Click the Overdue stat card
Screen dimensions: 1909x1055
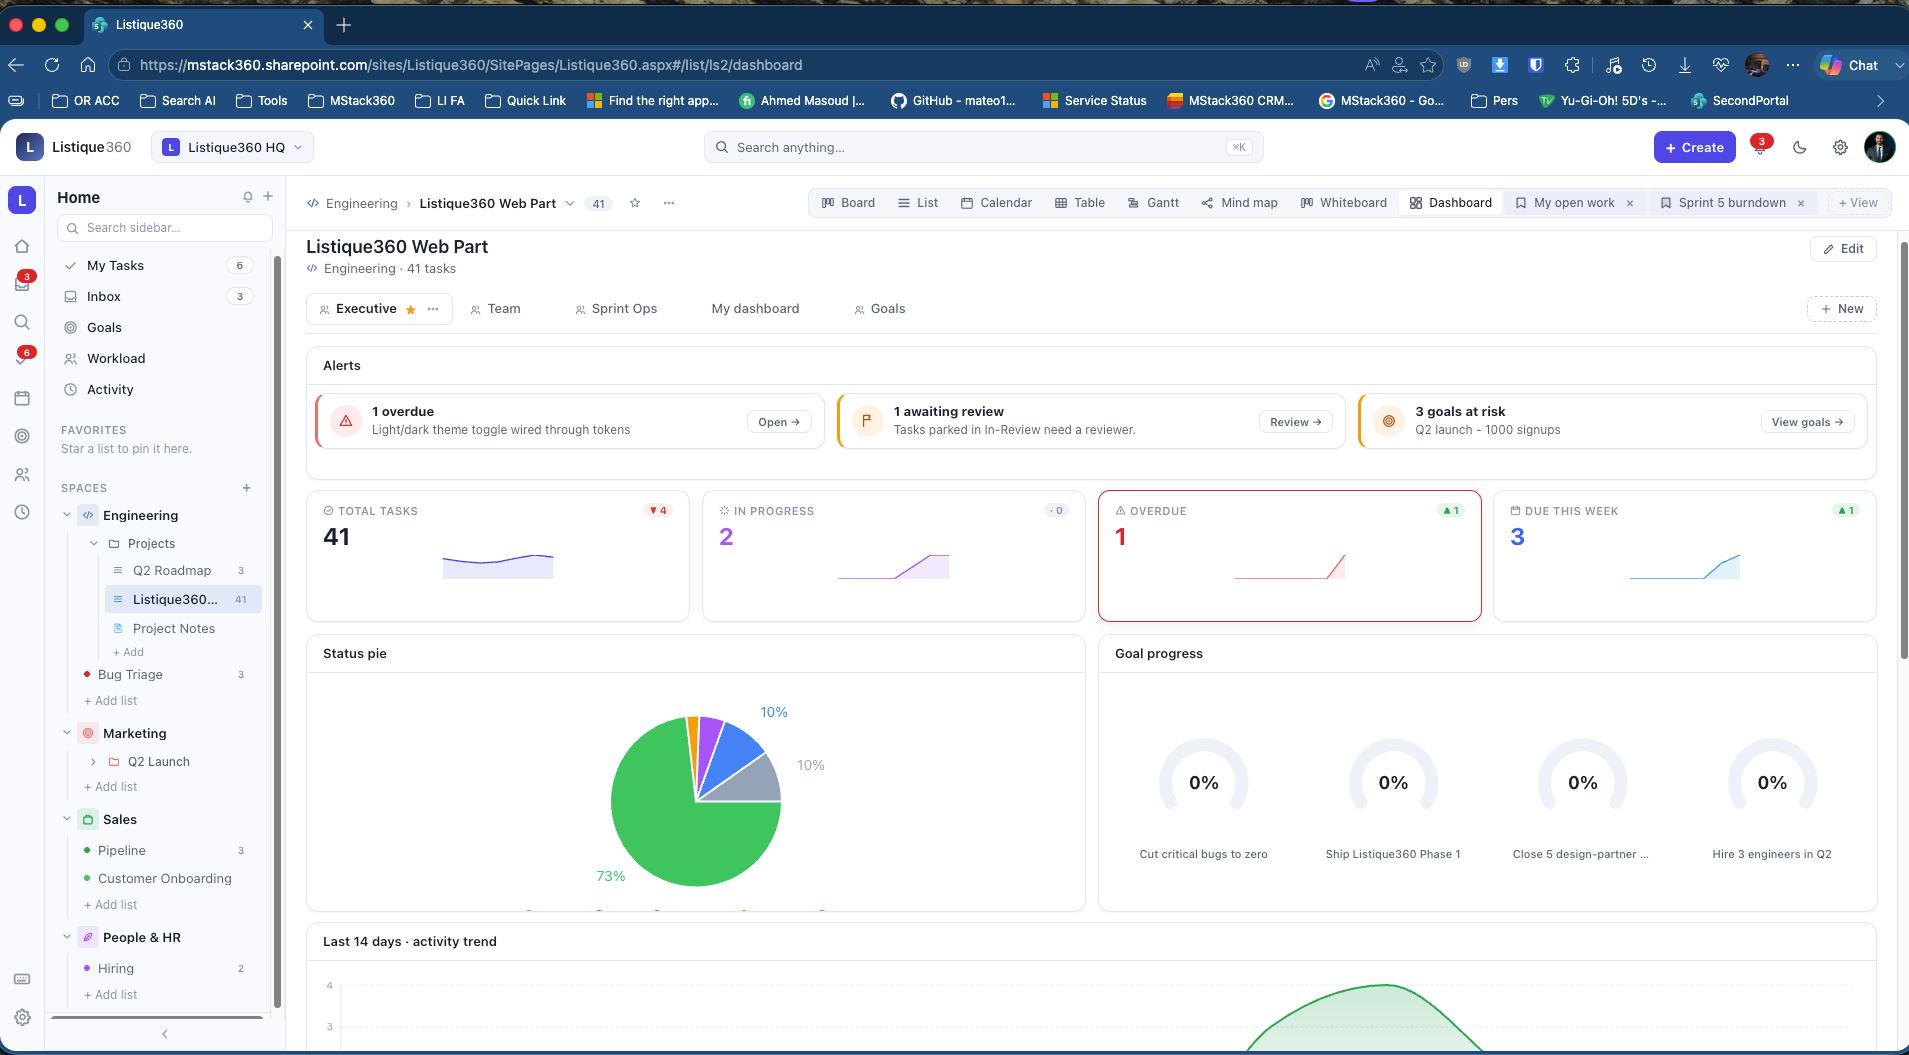click(x=1289, y=556)
